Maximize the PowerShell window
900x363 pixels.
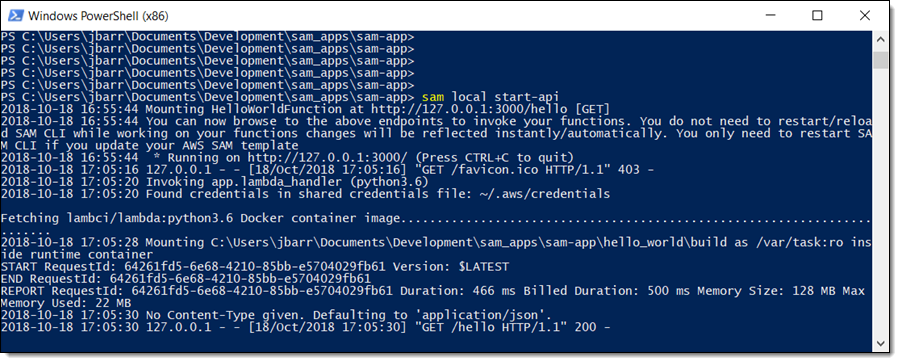pos(817,16)
